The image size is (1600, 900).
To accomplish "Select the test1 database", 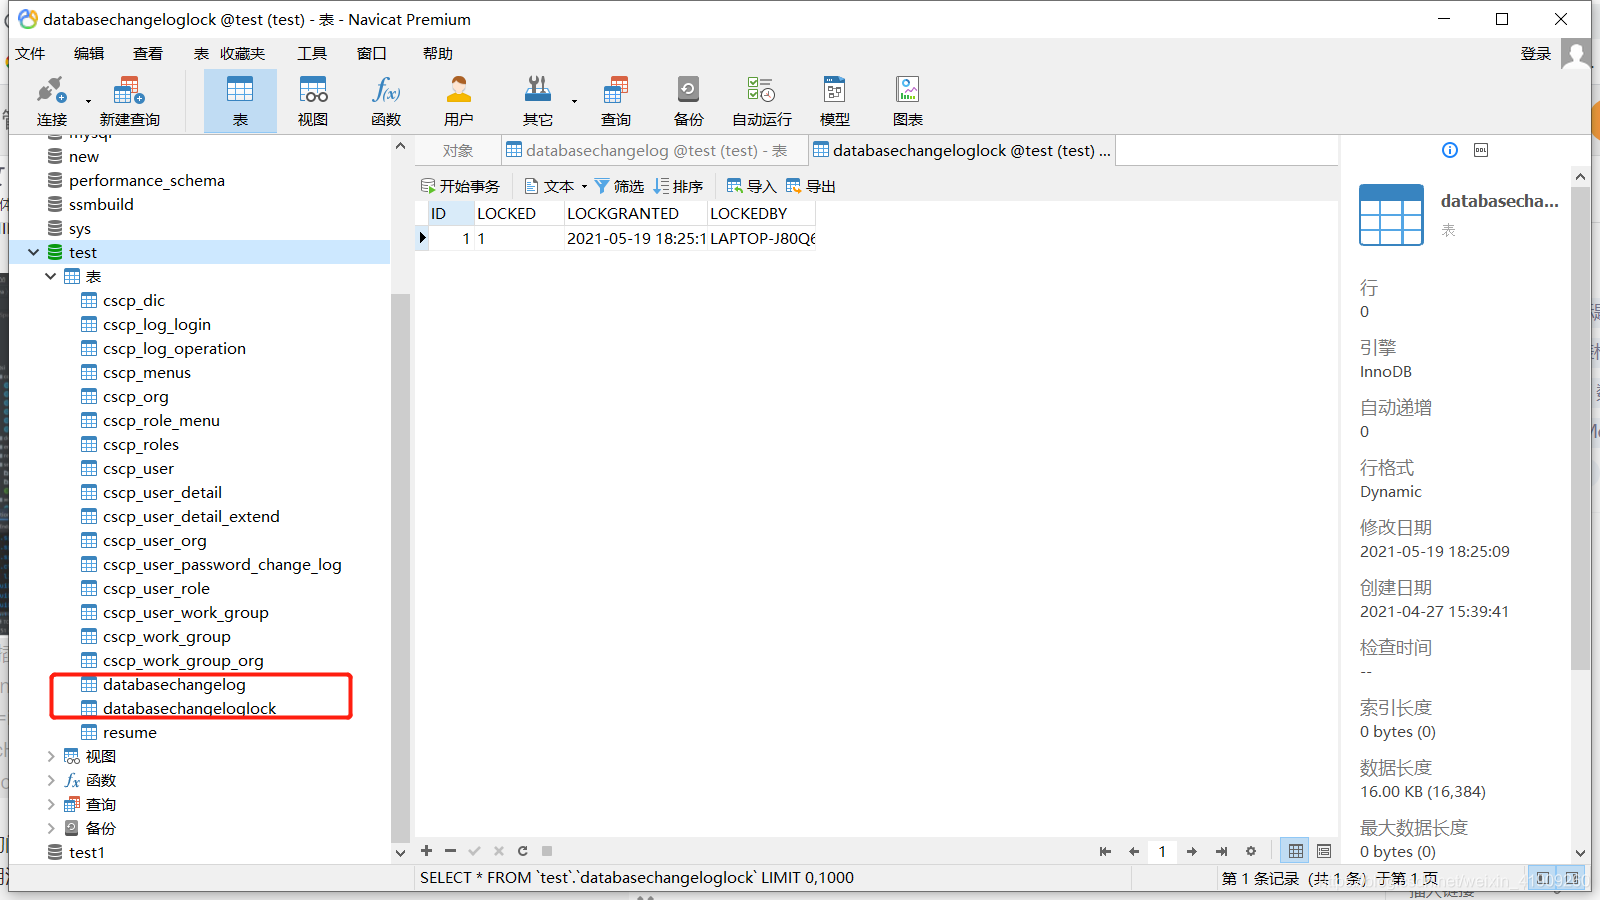I will (87, 852).
